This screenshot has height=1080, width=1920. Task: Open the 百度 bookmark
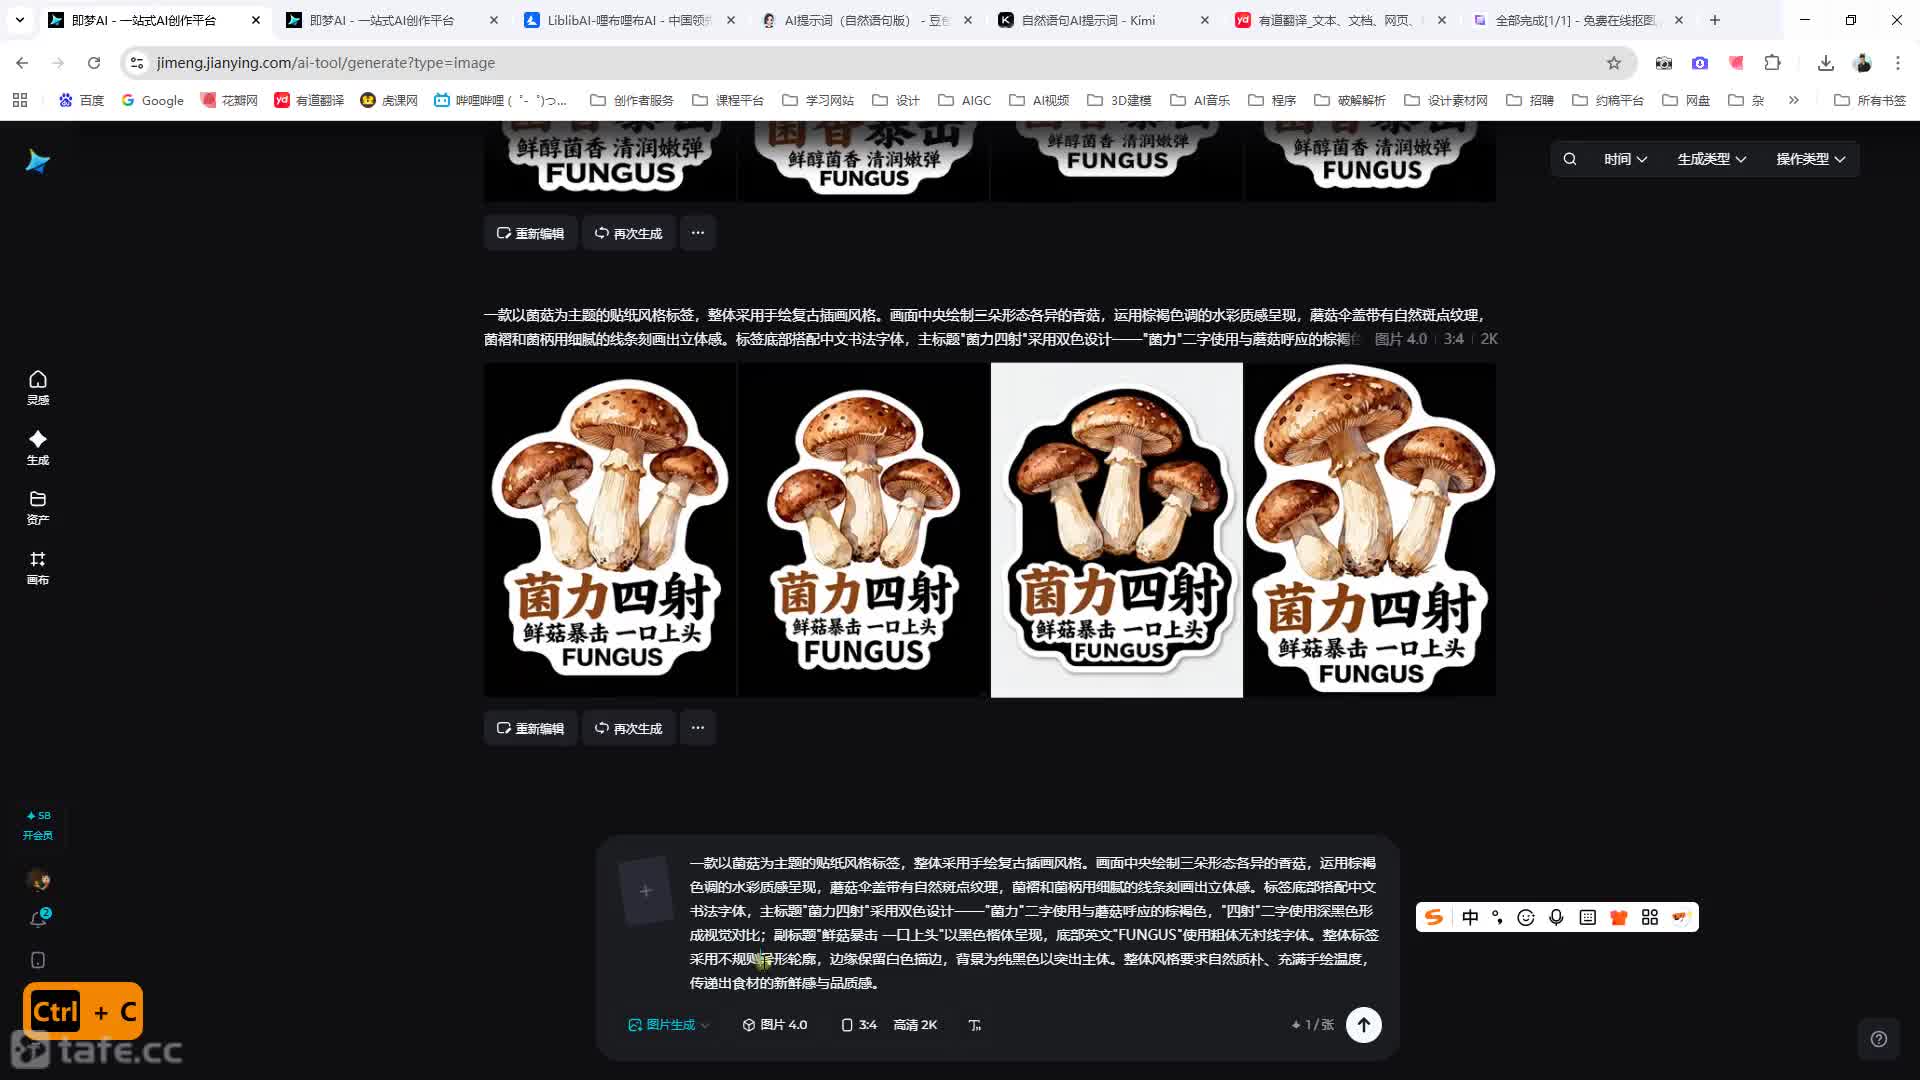[81, 100]
